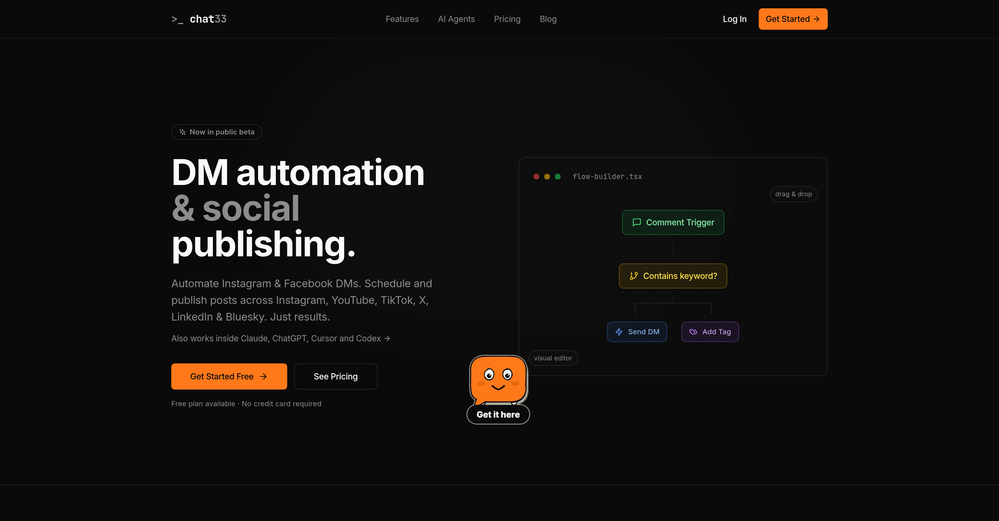Select the Add Tag node
Image resolution: width=999 pixels, height=521 pixels.
[710, 332]
